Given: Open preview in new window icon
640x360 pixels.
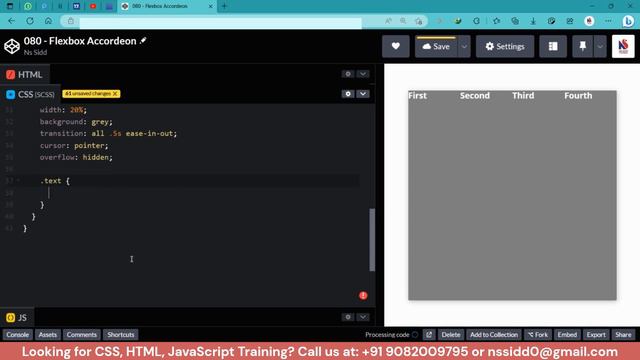Looking at the screenshot, I should click(x=429, y=335).
